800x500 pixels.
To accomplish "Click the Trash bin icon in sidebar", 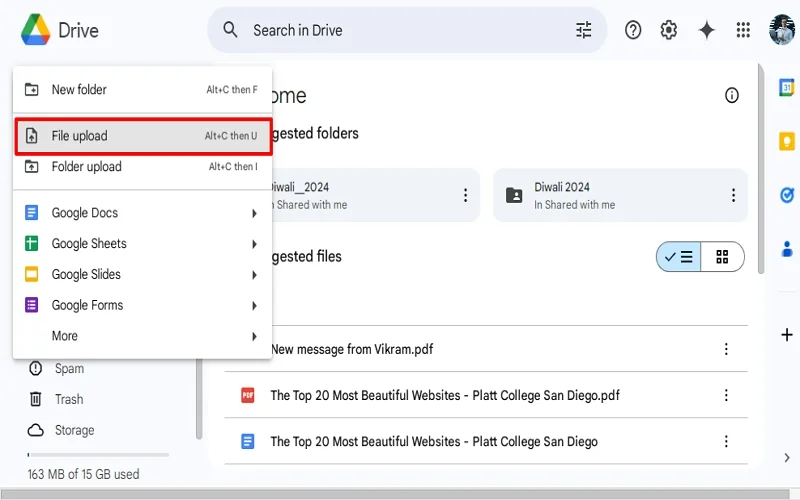I will pos(35,399).
